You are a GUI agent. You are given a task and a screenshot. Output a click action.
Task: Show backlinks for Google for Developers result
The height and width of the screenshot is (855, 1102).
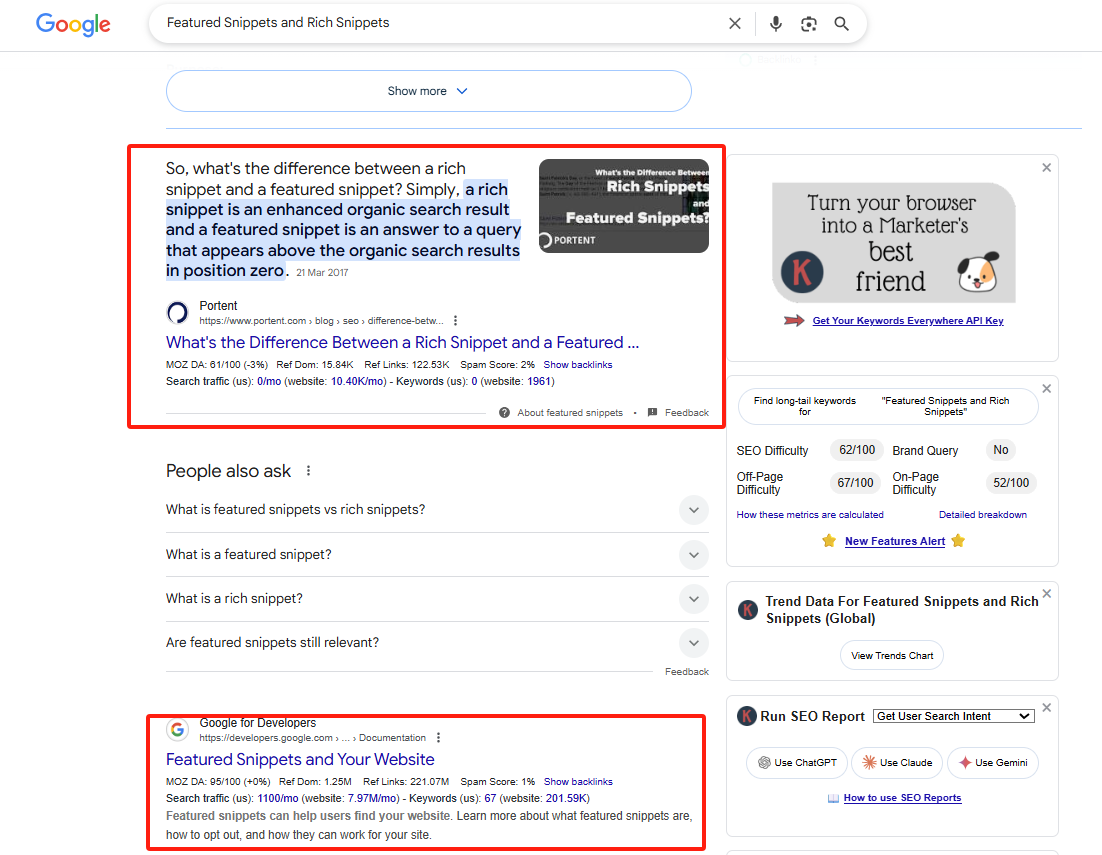click(578, 781)
